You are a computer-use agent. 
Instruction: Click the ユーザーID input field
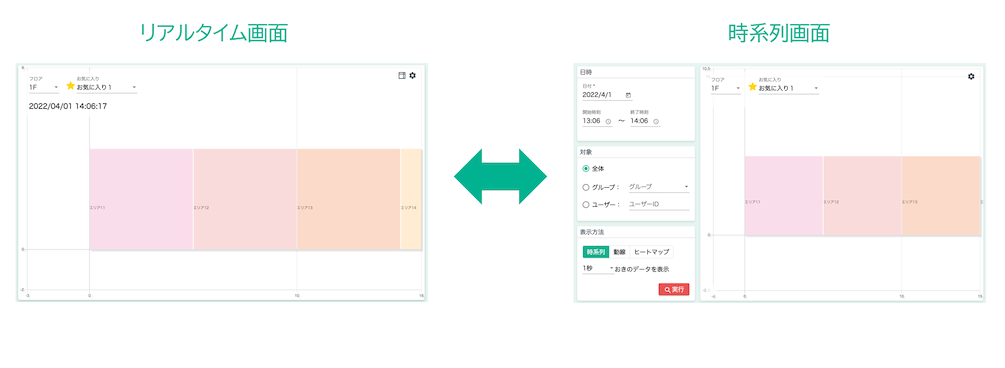[x=658, y=205]
